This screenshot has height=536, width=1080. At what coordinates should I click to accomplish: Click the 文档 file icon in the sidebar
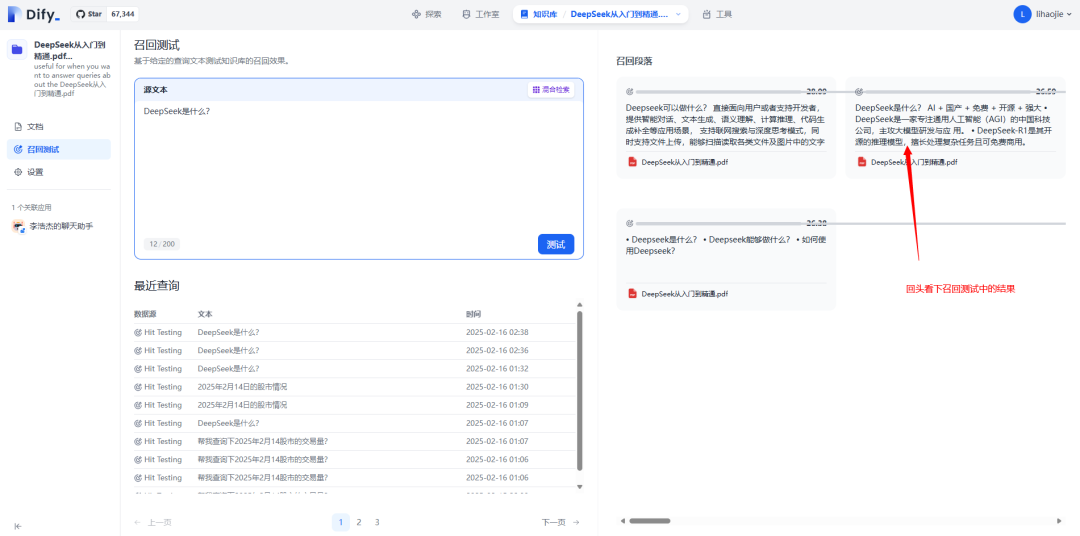point(18,127)
